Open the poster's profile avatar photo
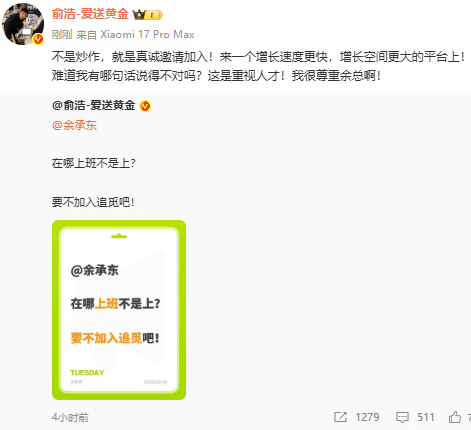471x430 pixels. pos(23,24)
